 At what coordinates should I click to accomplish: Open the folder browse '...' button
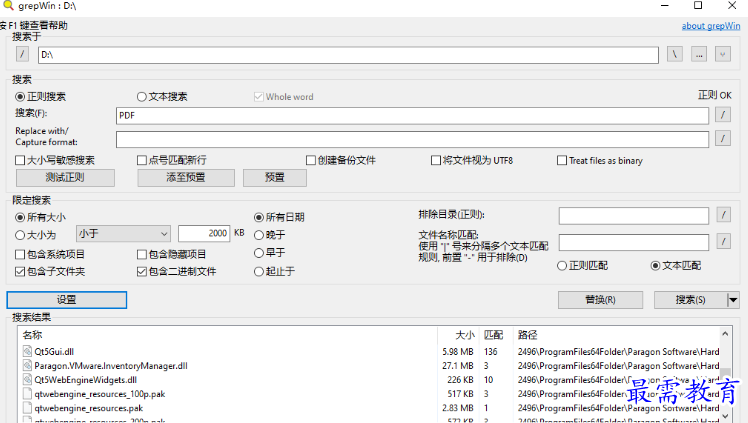coord(699,54)
